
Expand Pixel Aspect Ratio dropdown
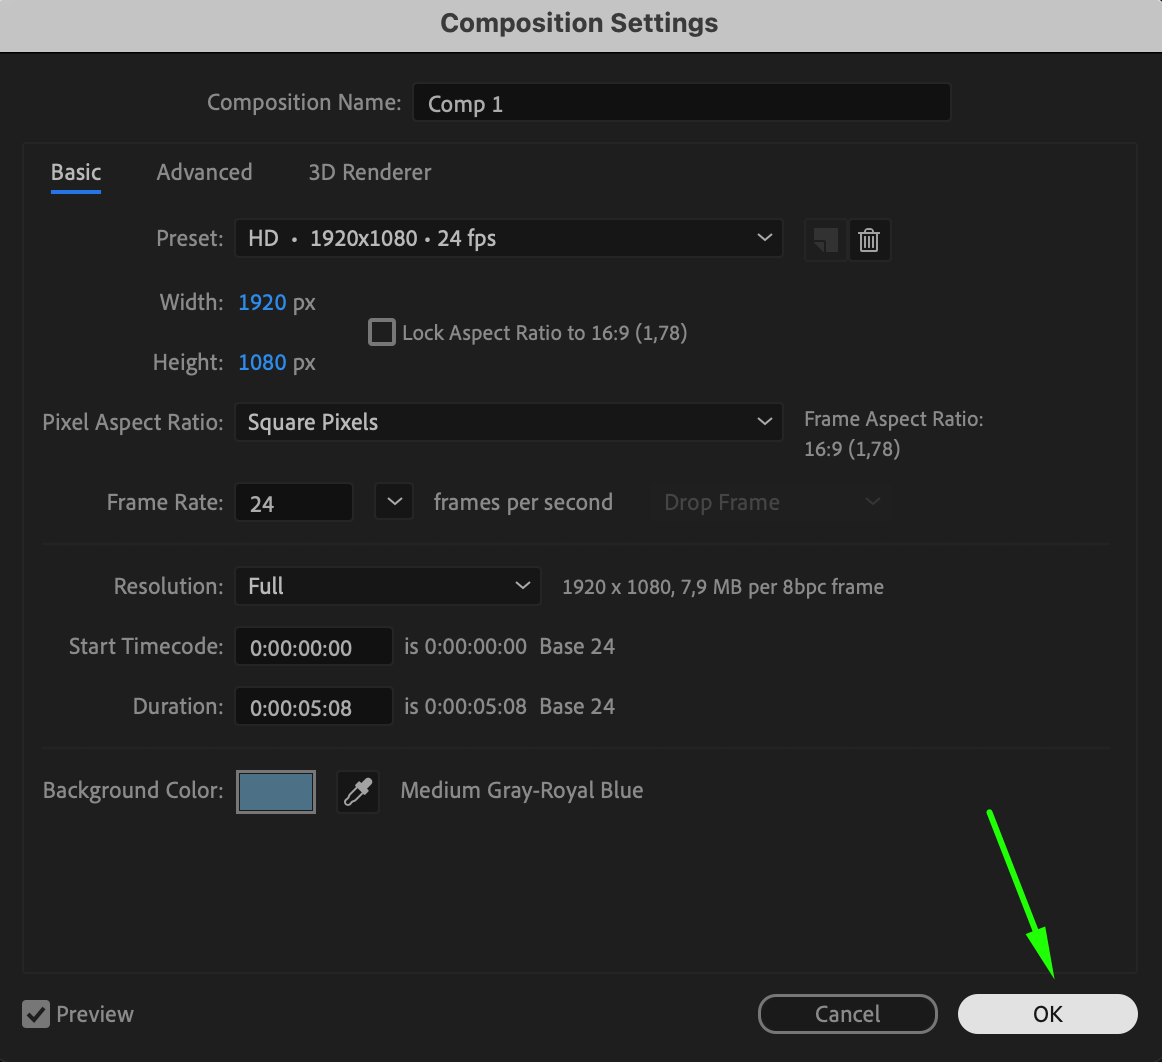coord(508,422)
